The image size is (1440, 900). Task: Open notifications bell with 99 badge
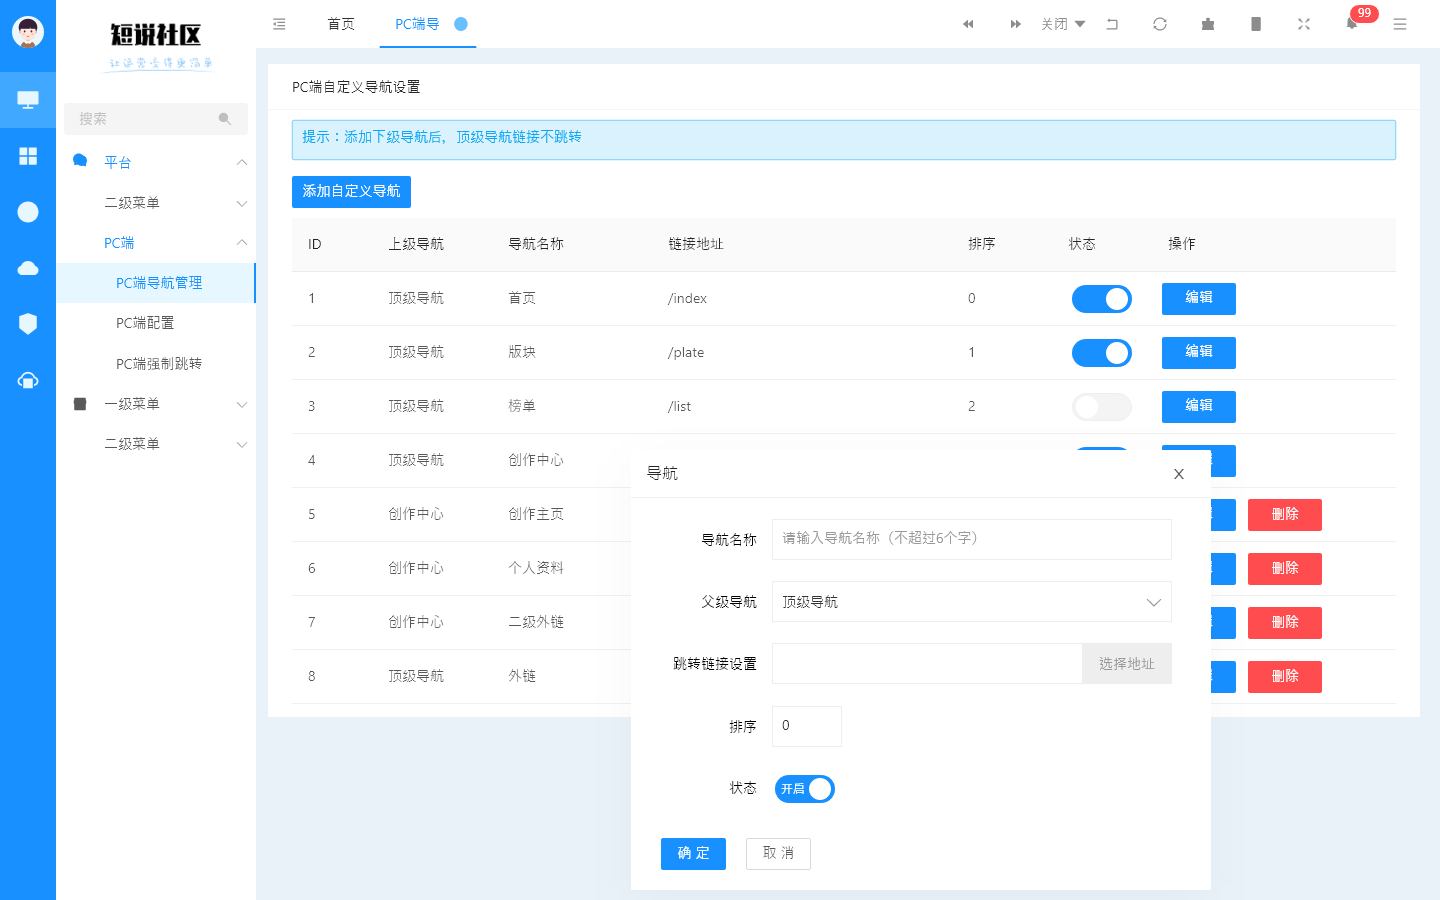1352,24
